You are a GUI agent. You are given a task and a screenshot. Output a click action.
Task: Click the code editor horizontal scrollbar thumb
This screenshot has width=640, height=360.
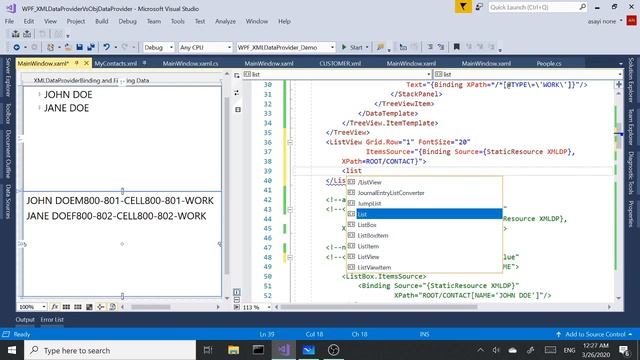379,307
